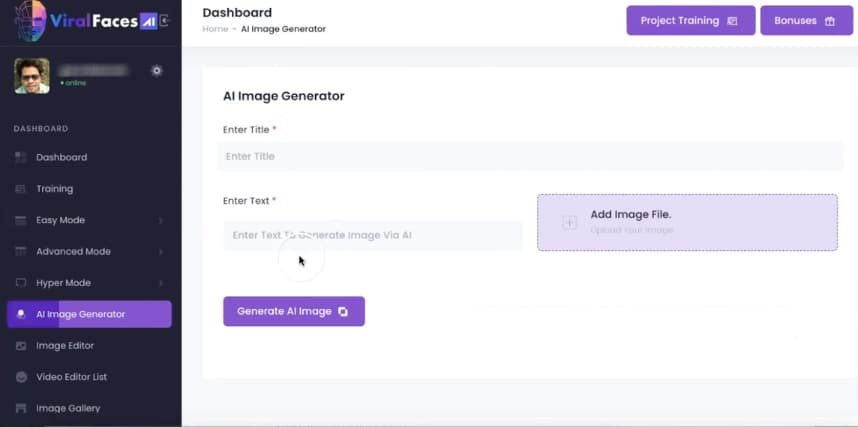Image resolution: width=858 pixels, height=427 pixels.
Task: Click AI Image Generator breadcrumb text
Action: (283, 29)
